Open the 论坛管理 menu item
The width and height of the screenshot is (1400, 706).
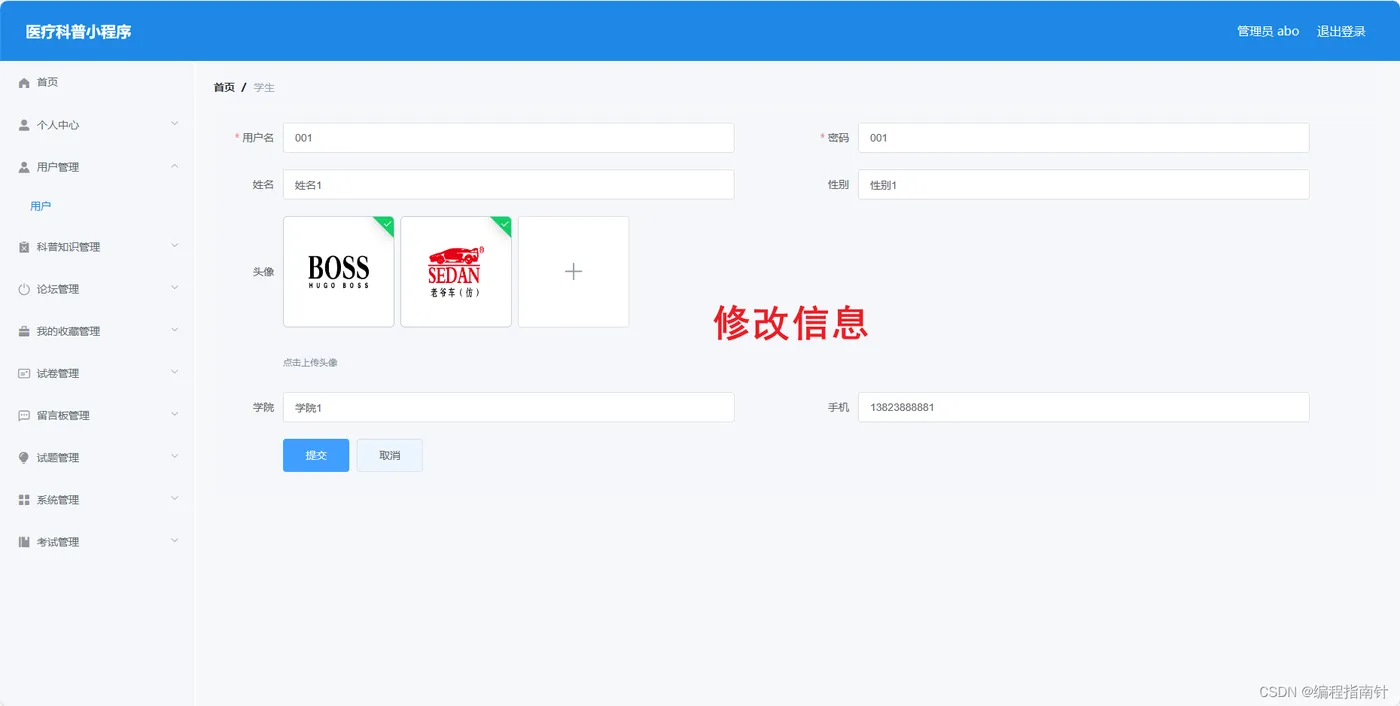coord(97,289)
